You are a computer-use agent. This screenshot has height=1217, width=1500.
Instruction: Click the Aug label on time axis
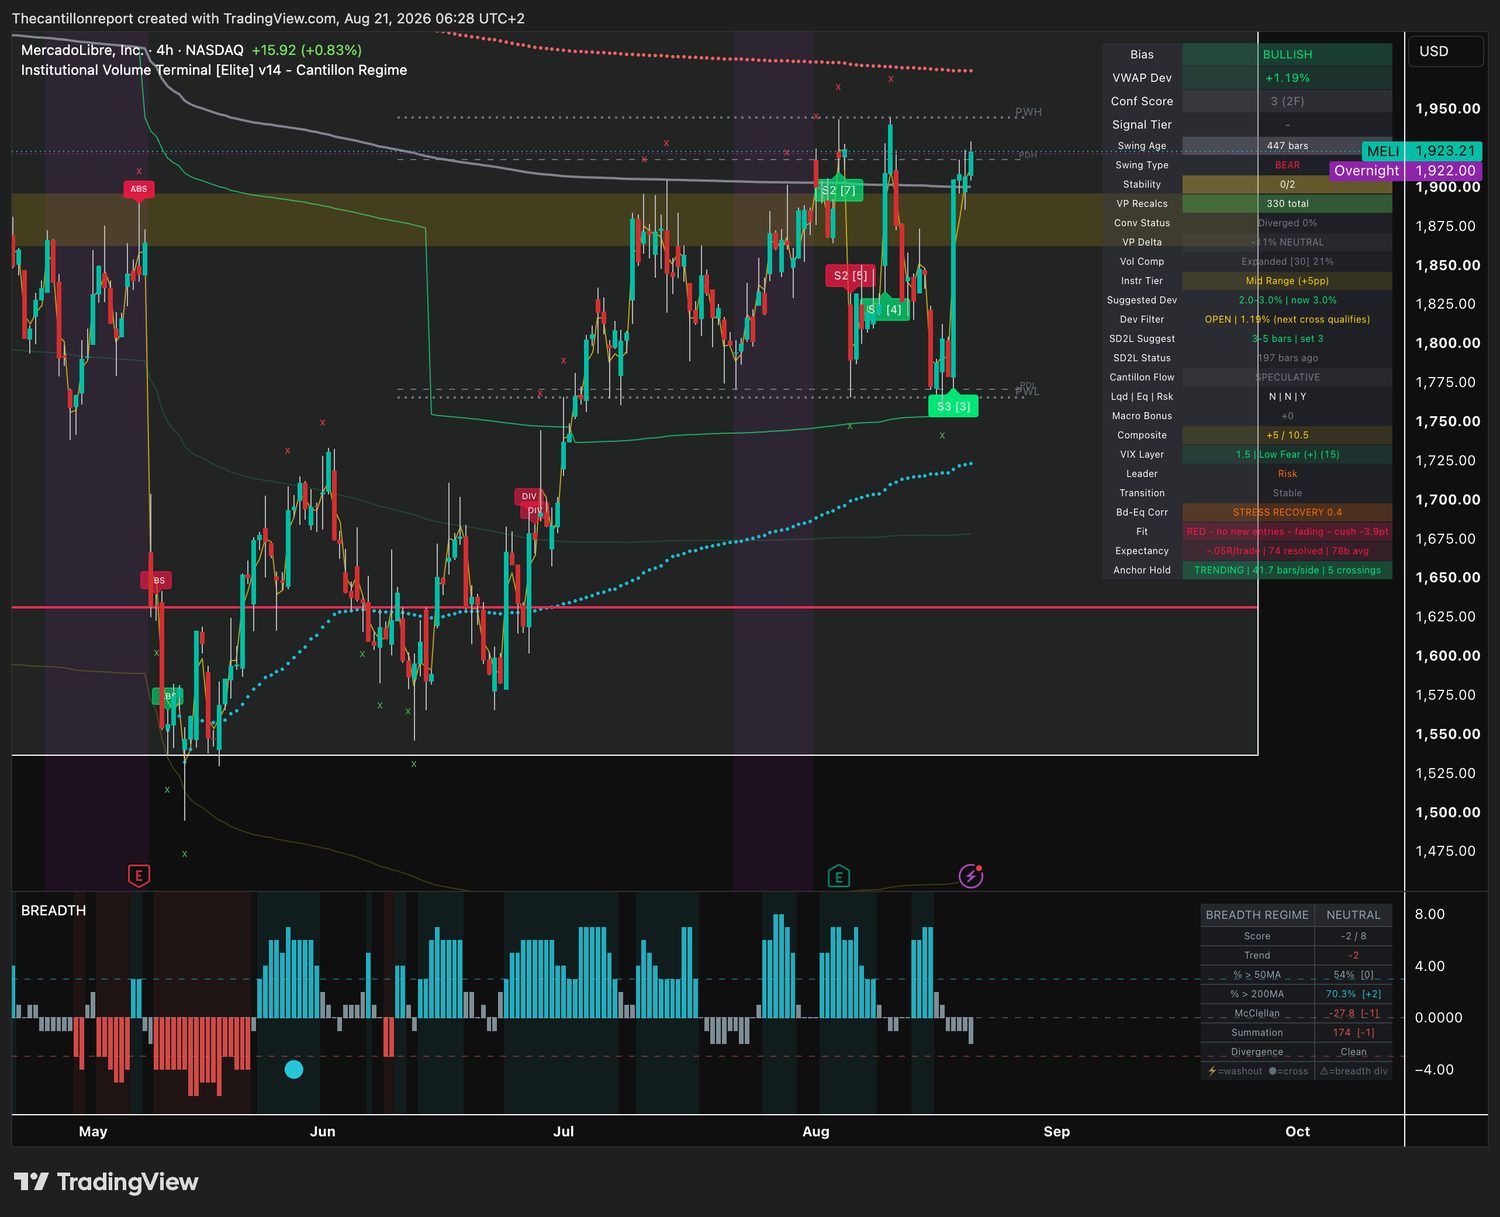click(816, 1131)
